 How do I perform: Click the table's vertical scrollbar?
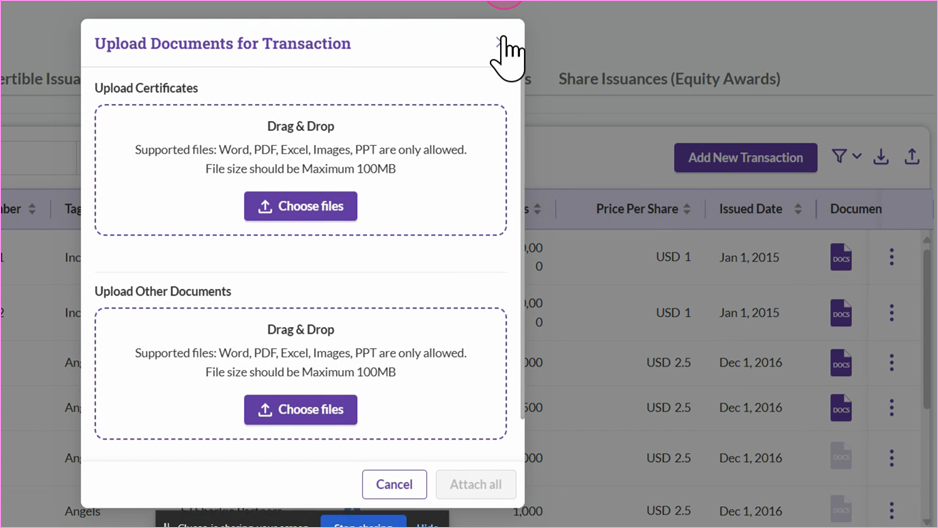coord(927,329)
